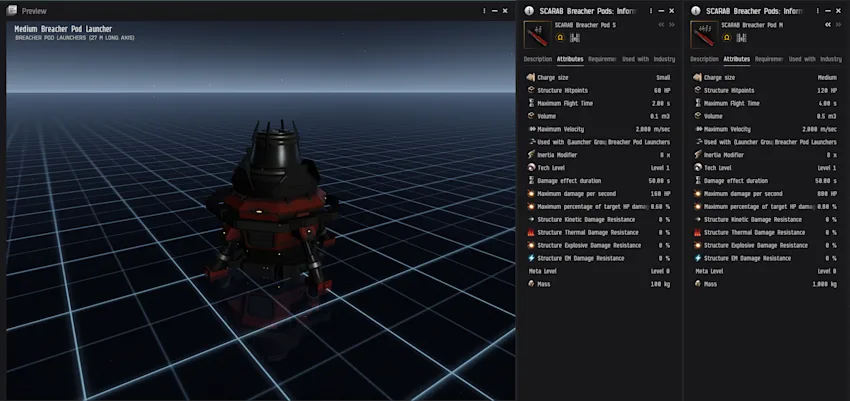The height and width of the screenshot is (401, 850).
Task: Click the Kinetic Damage Resistance icon for Pod M
Action: coord(698,219)
